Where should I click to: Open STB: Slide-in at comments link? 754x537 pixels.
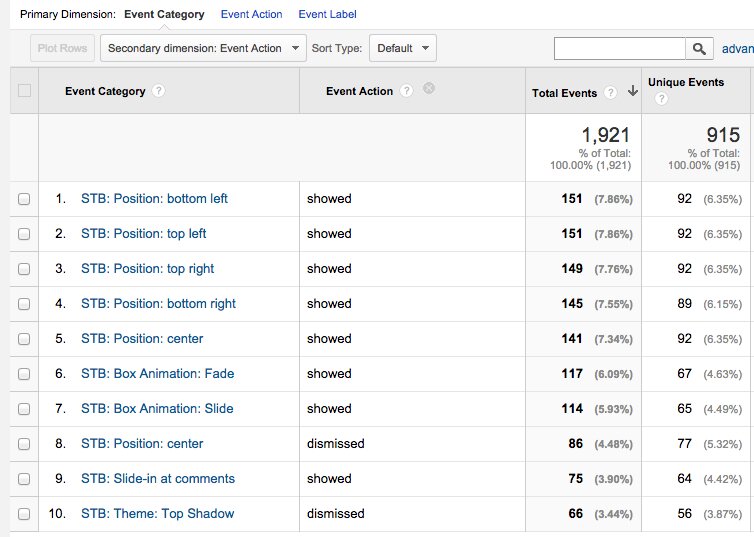click(157, 479)
